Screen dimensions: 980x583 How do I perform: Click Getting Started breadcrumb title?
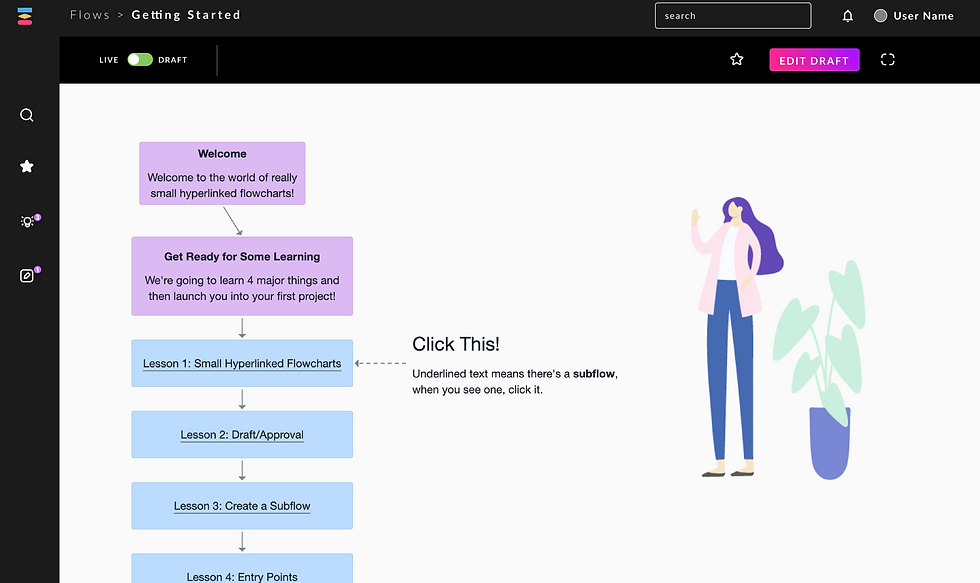tap(186, 15)
